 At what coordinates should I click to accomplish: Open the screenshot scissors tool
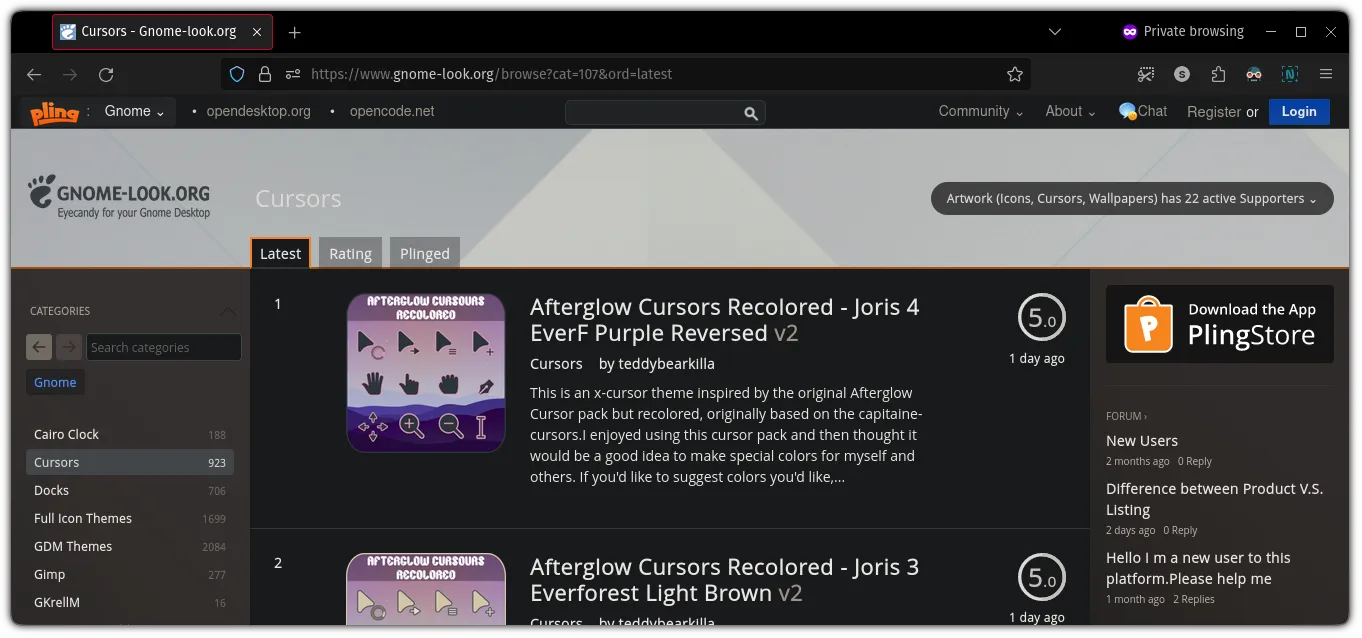point(1146,74)
